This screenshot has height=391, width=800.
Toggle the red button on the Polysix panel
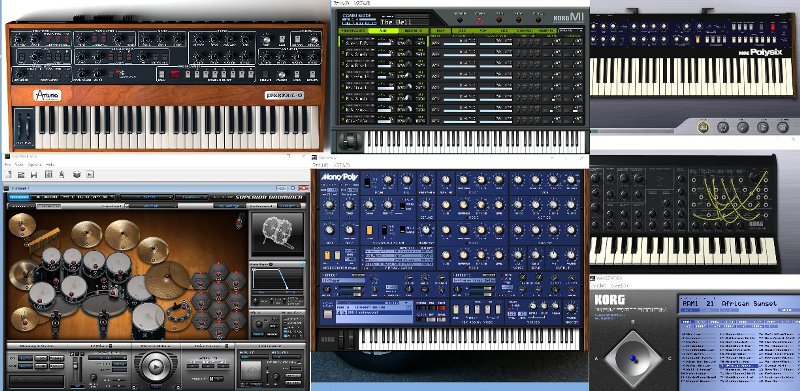pyautogui.click(x=772, y=26)
